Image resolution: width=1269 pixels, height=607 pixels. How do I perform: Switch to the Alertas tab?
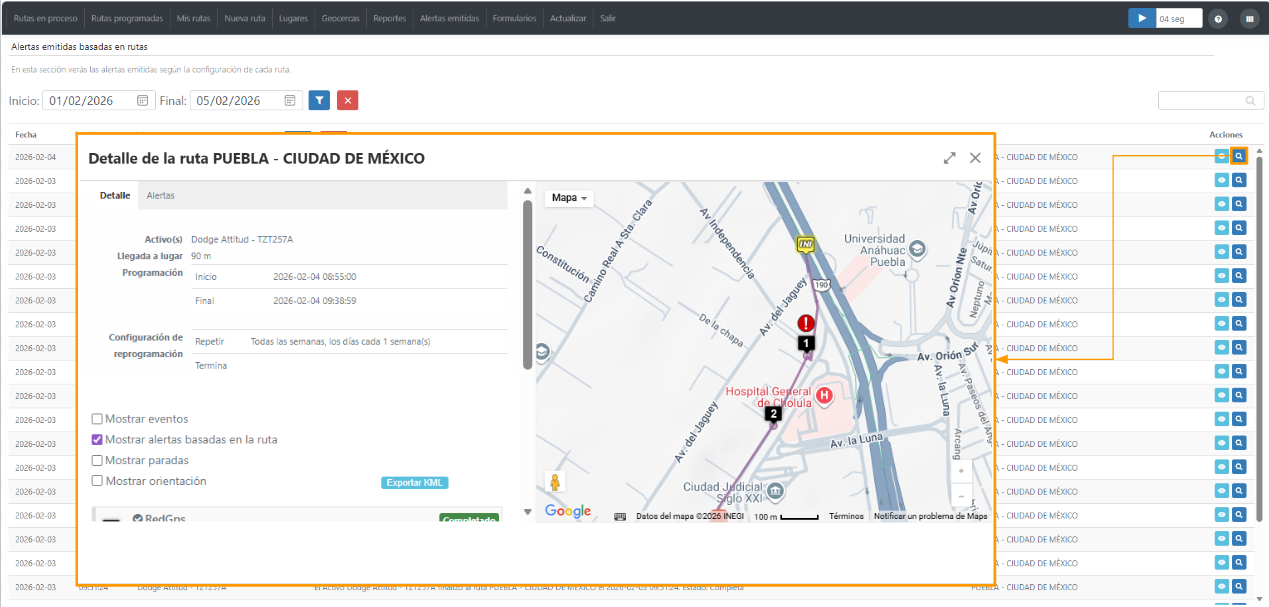click(x=161, y=195)
